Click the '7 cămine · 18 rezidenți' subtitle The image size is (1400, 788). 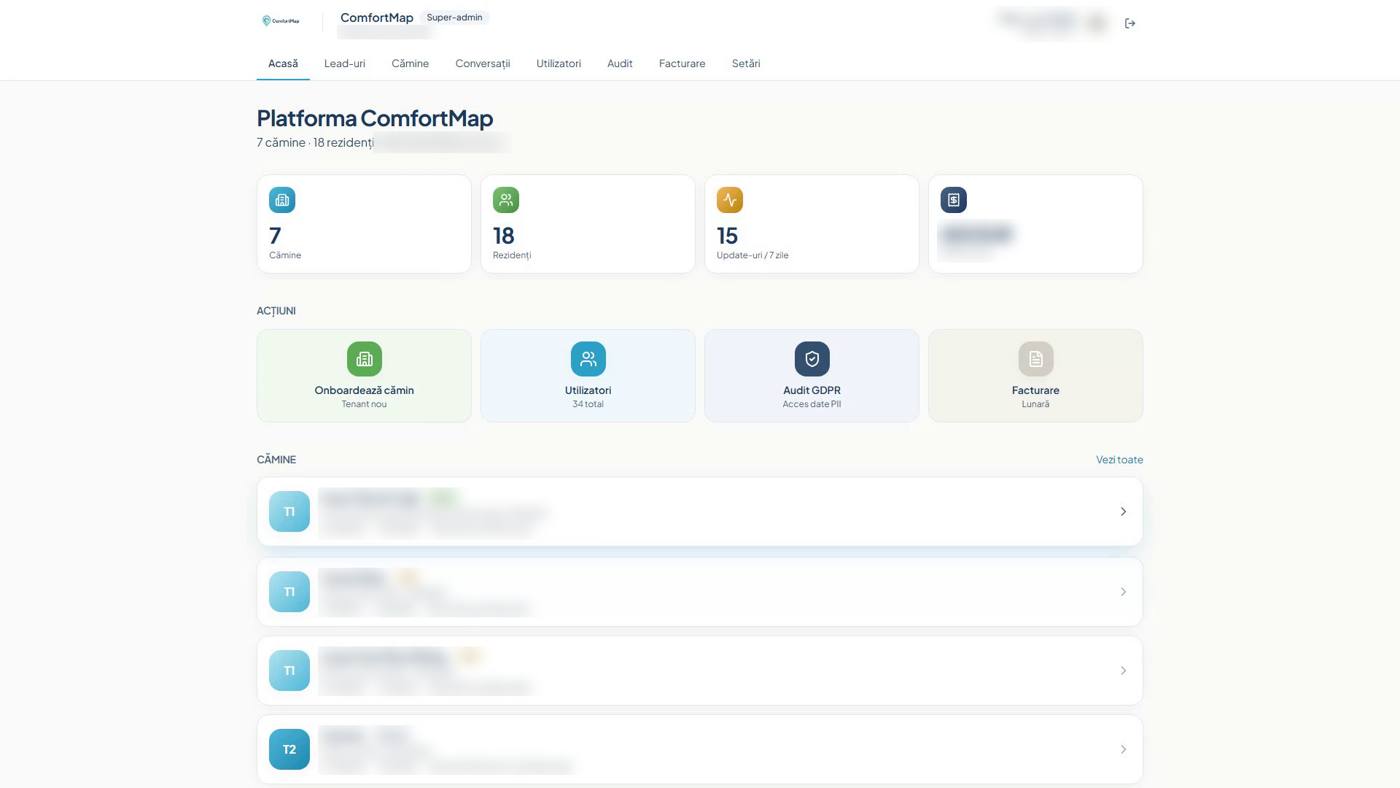pos(315,142)
